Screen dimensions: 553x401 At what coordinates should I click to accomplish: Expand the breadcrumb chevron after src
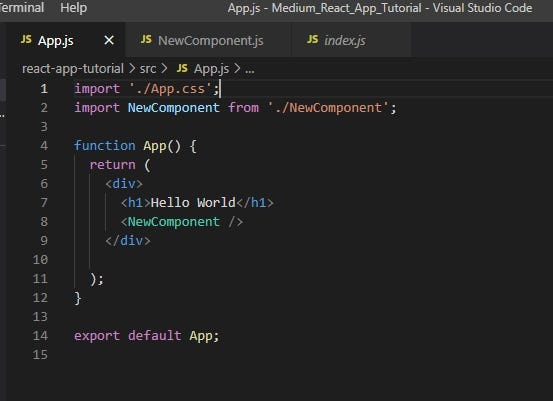coord(164,68)
